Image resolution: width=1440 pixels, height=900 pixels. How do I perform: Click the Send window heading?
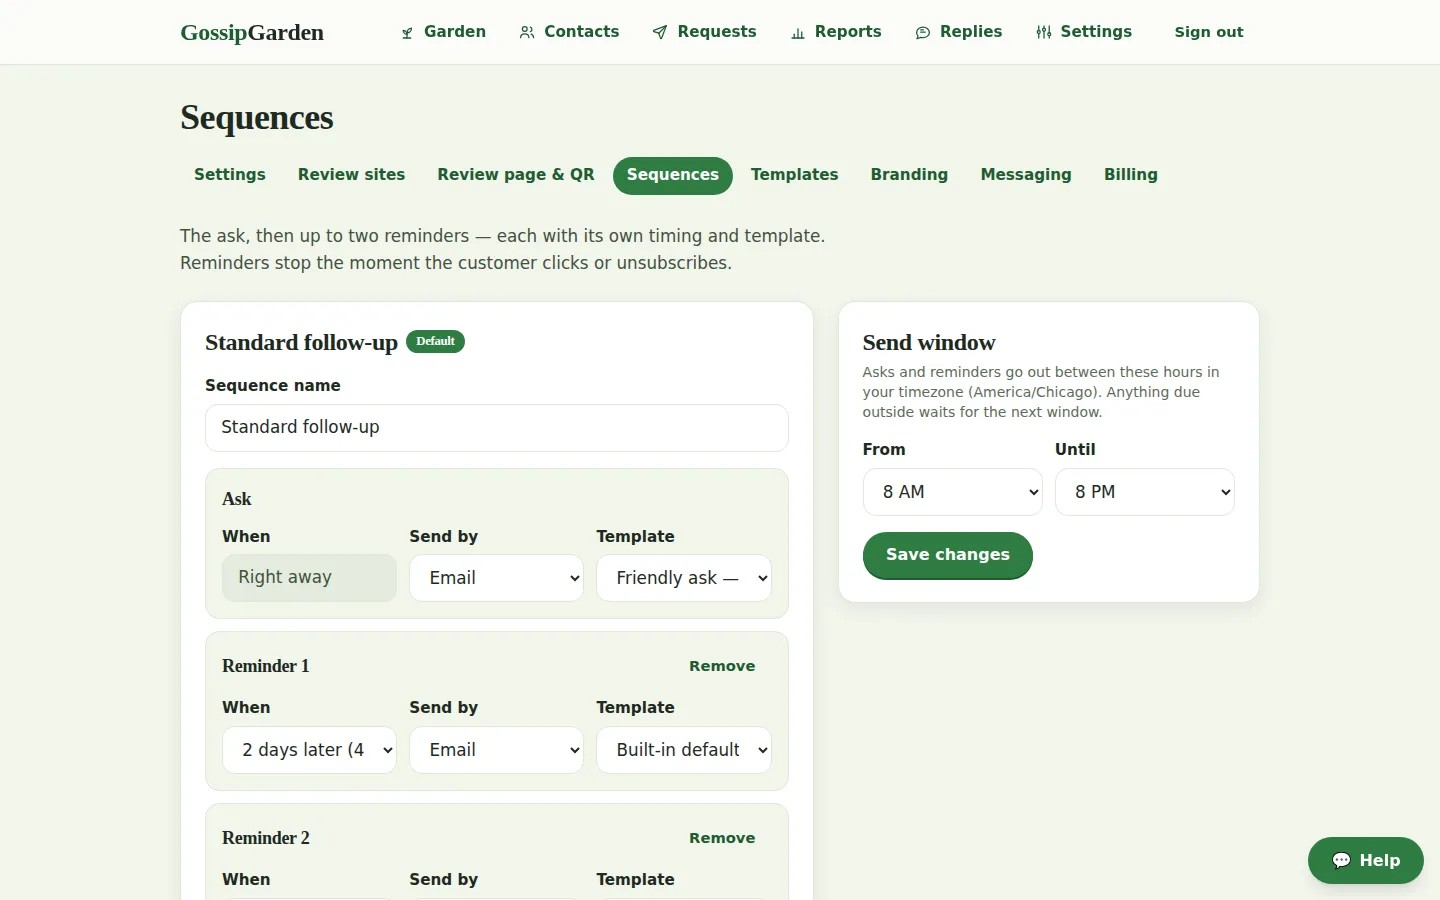pos(929,342)
